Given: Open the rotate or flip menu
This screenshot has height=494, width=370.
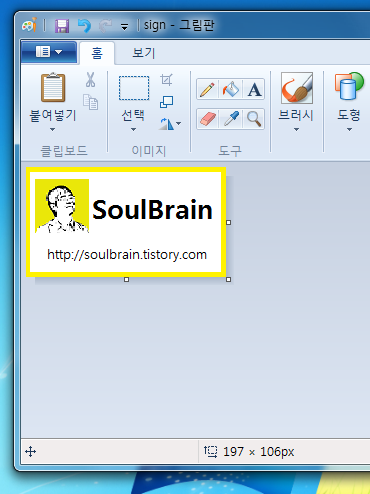Looking at the screenshot, I should coord(170,124).
